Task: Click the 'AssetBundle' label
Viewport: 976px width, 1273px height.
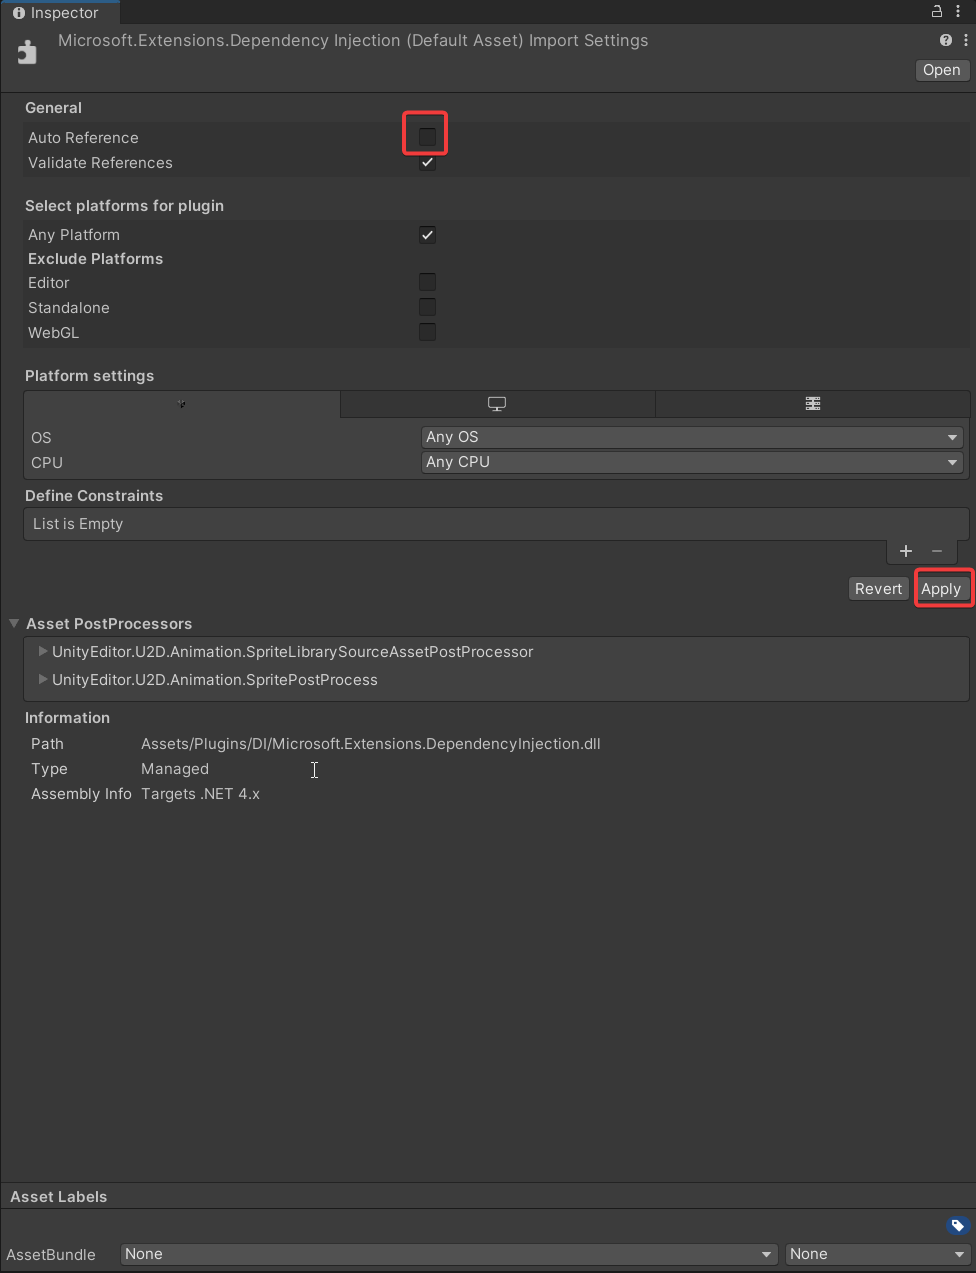Action: click(51, 1255)
